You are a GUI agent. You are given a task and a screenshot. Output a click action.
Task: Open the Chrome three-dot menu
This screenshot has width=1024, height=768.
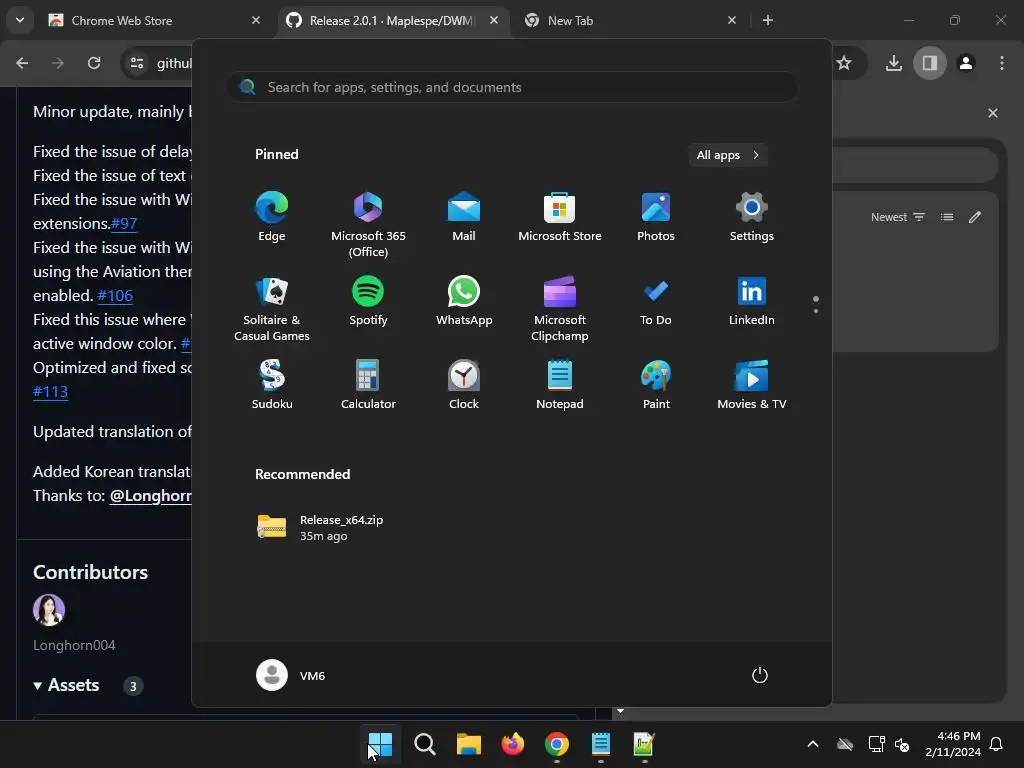(x=1002, y=63)
